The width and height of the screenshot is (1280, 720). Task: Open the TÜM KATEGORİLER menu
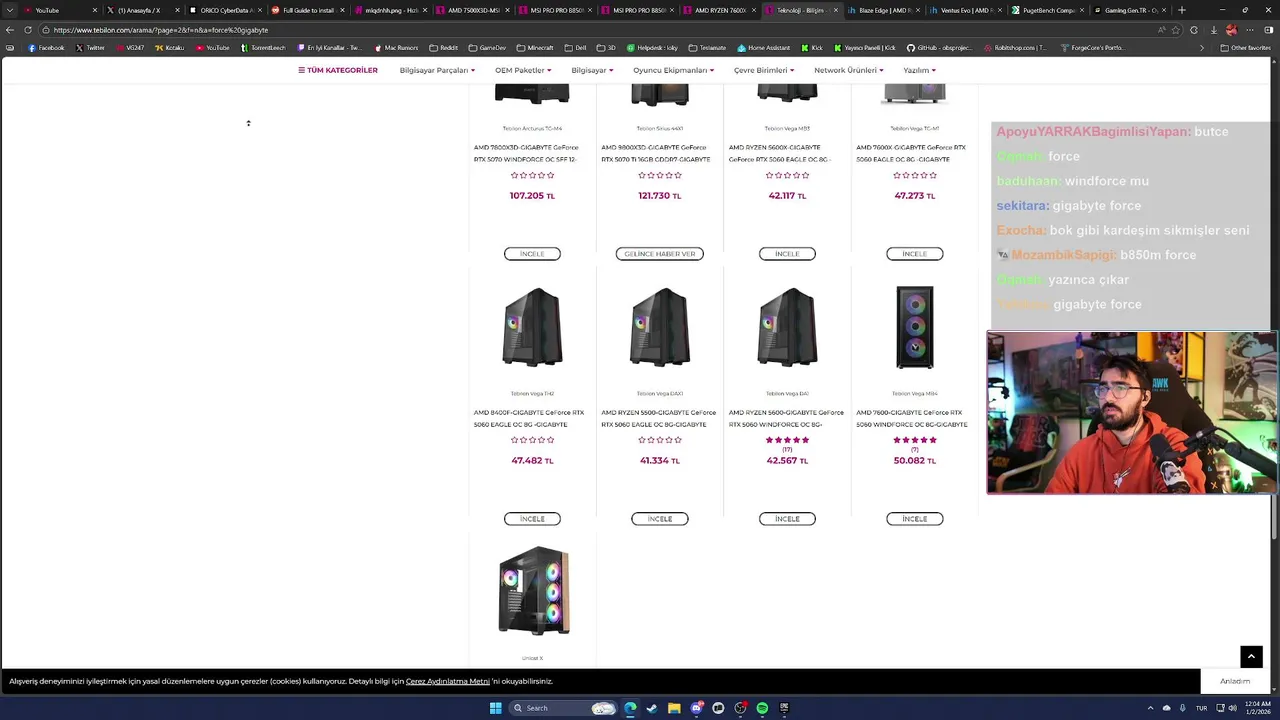(338, 70)
